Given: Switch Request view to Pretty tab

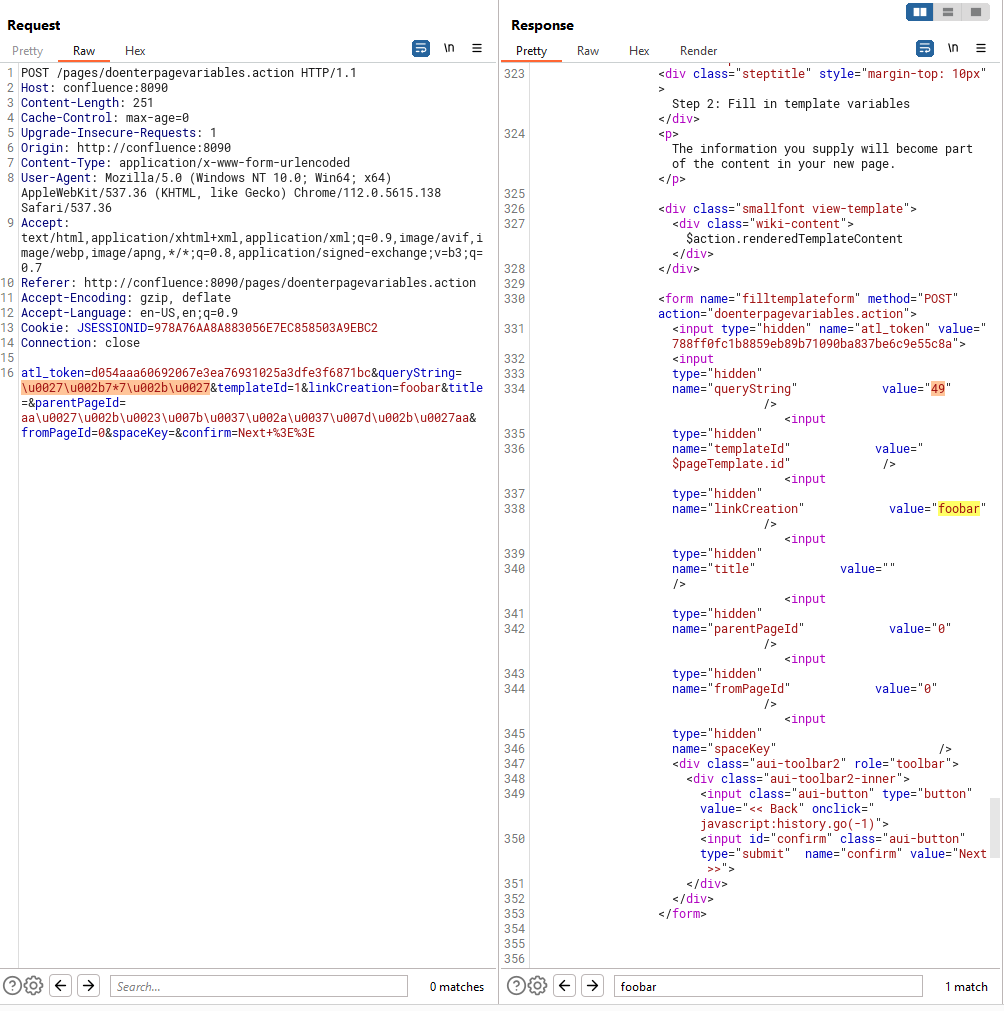Looking at the screenshot, I should coord(27,51).
